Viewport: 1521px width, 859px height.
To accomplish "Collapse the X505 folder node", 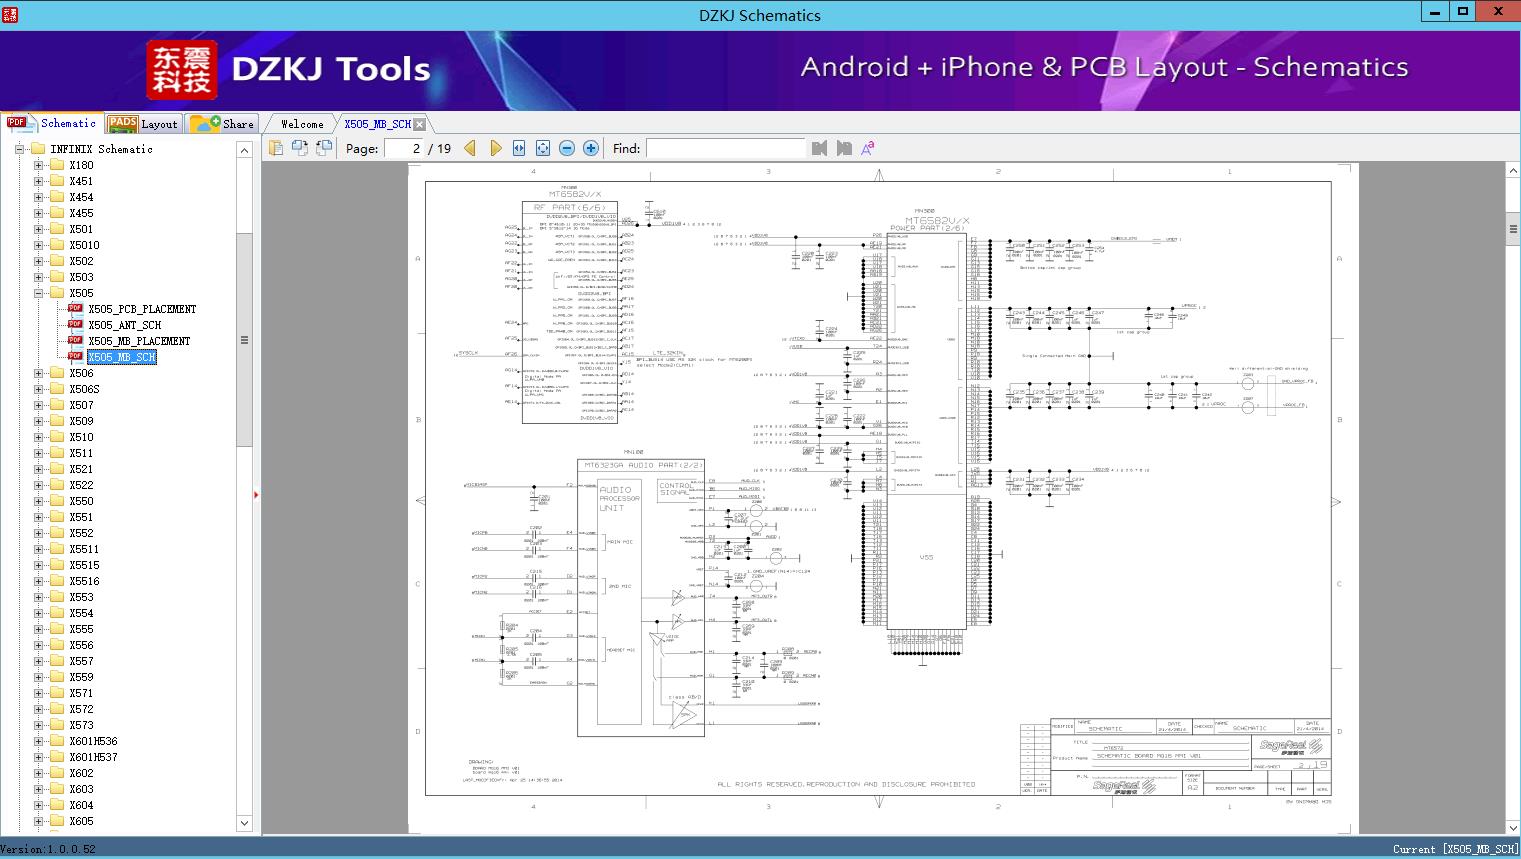I will [38, 293].
